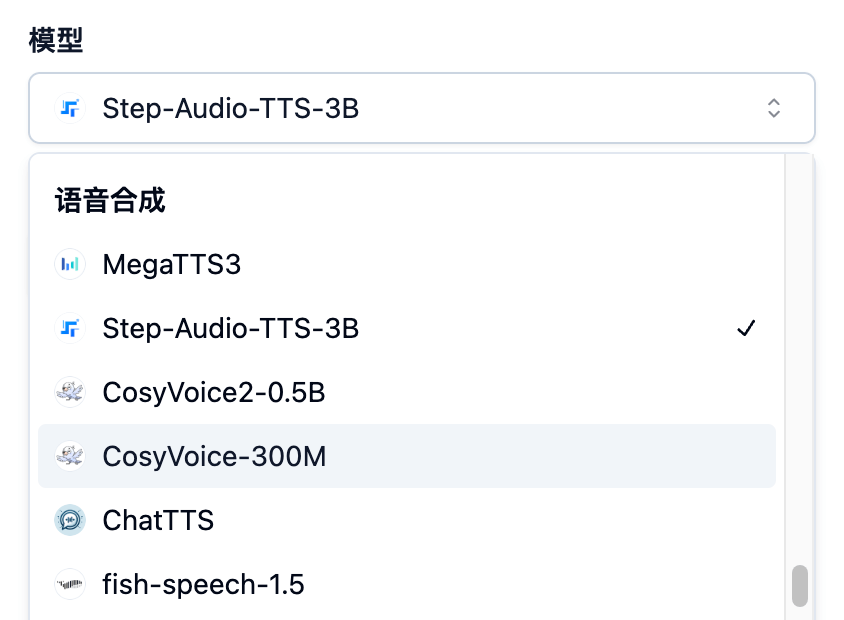Click the 模型 field label
The width and height of the screenshot is (844, 620).
click(56, 40)
